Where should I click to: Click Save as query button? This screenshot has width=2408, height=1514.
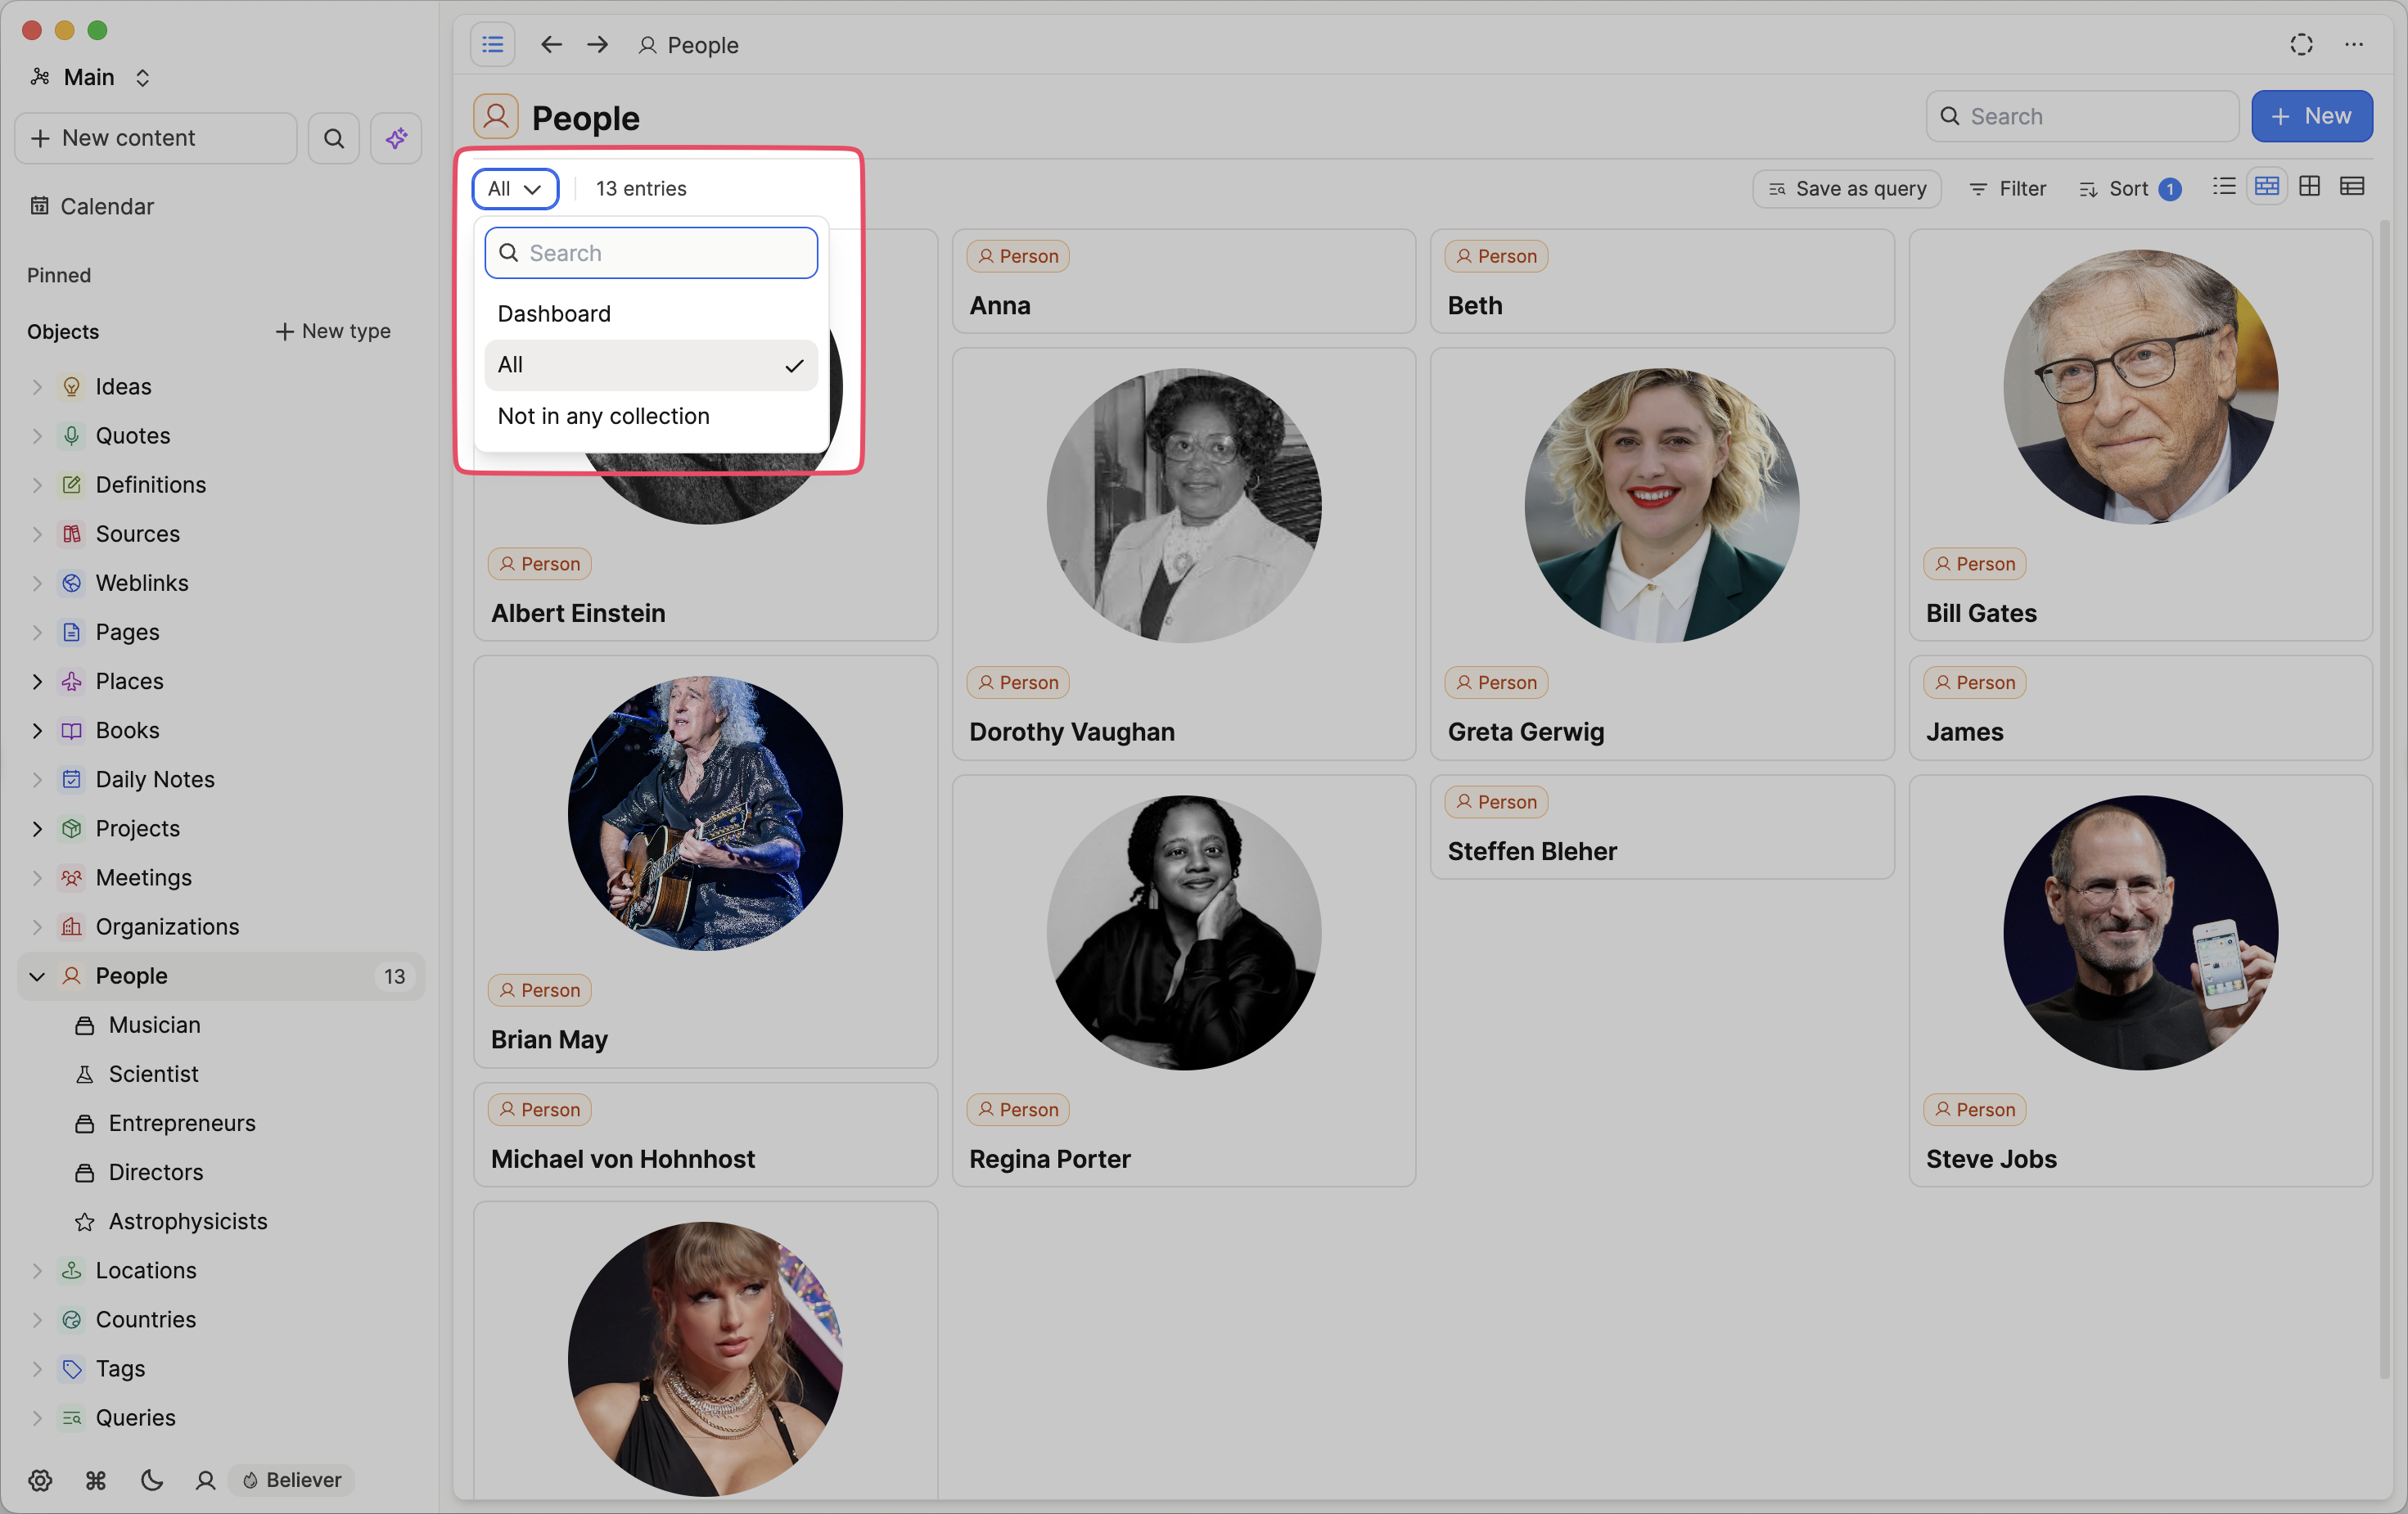coord(1846,188)
